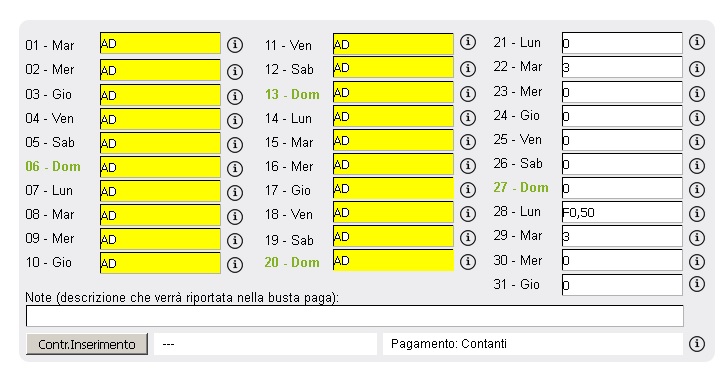Click the yellow AD field for 15 - Mar

[x=393, y=141]
